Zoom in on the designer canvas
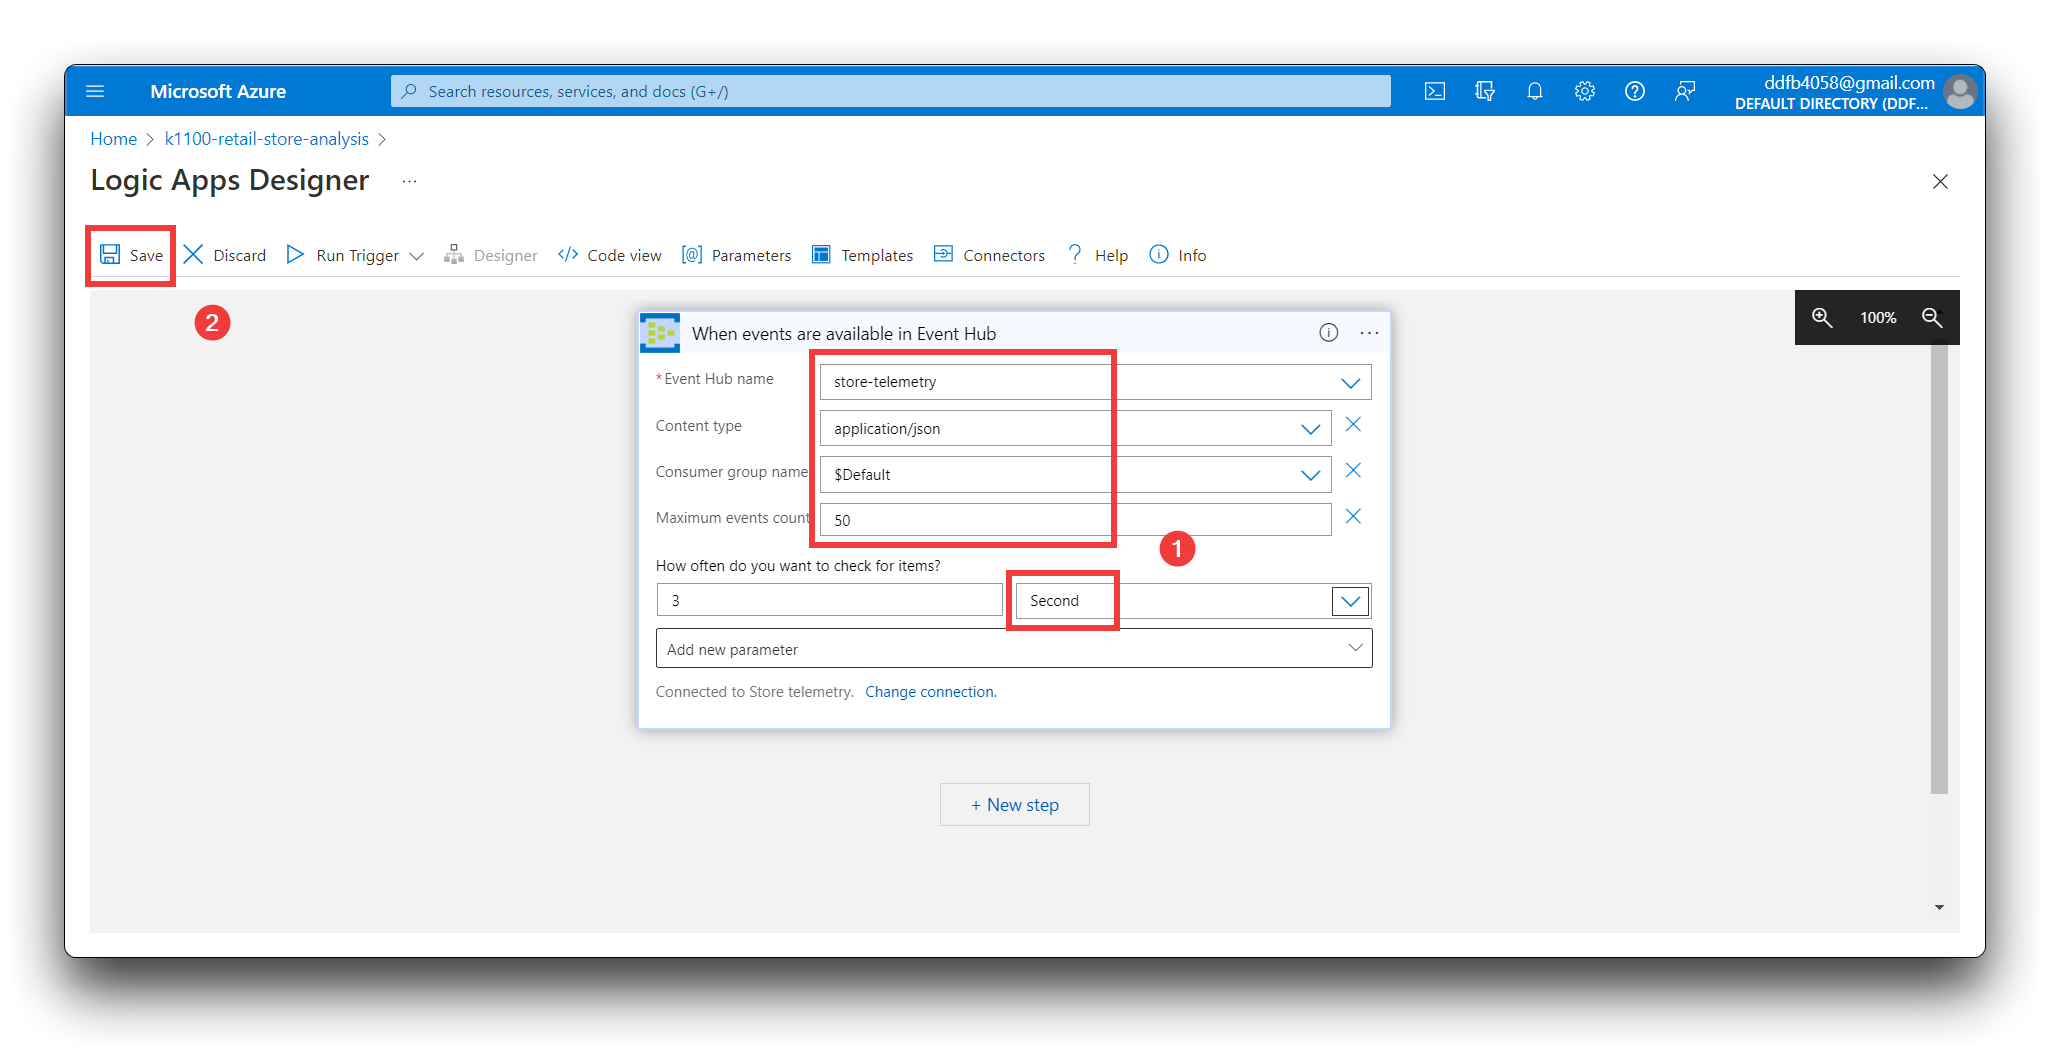This screenshot has height=1054, width=2050. click(1822, 317)
